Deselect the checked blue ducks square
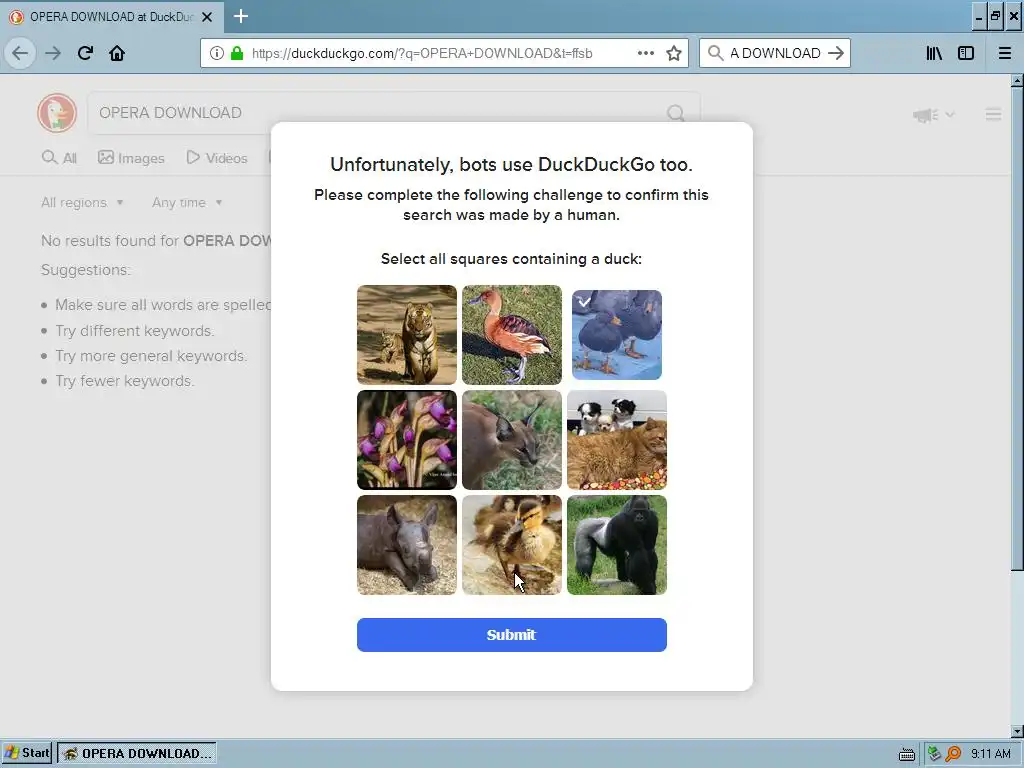The width and height of the screenshot is (1024, 768). [617, 335]
